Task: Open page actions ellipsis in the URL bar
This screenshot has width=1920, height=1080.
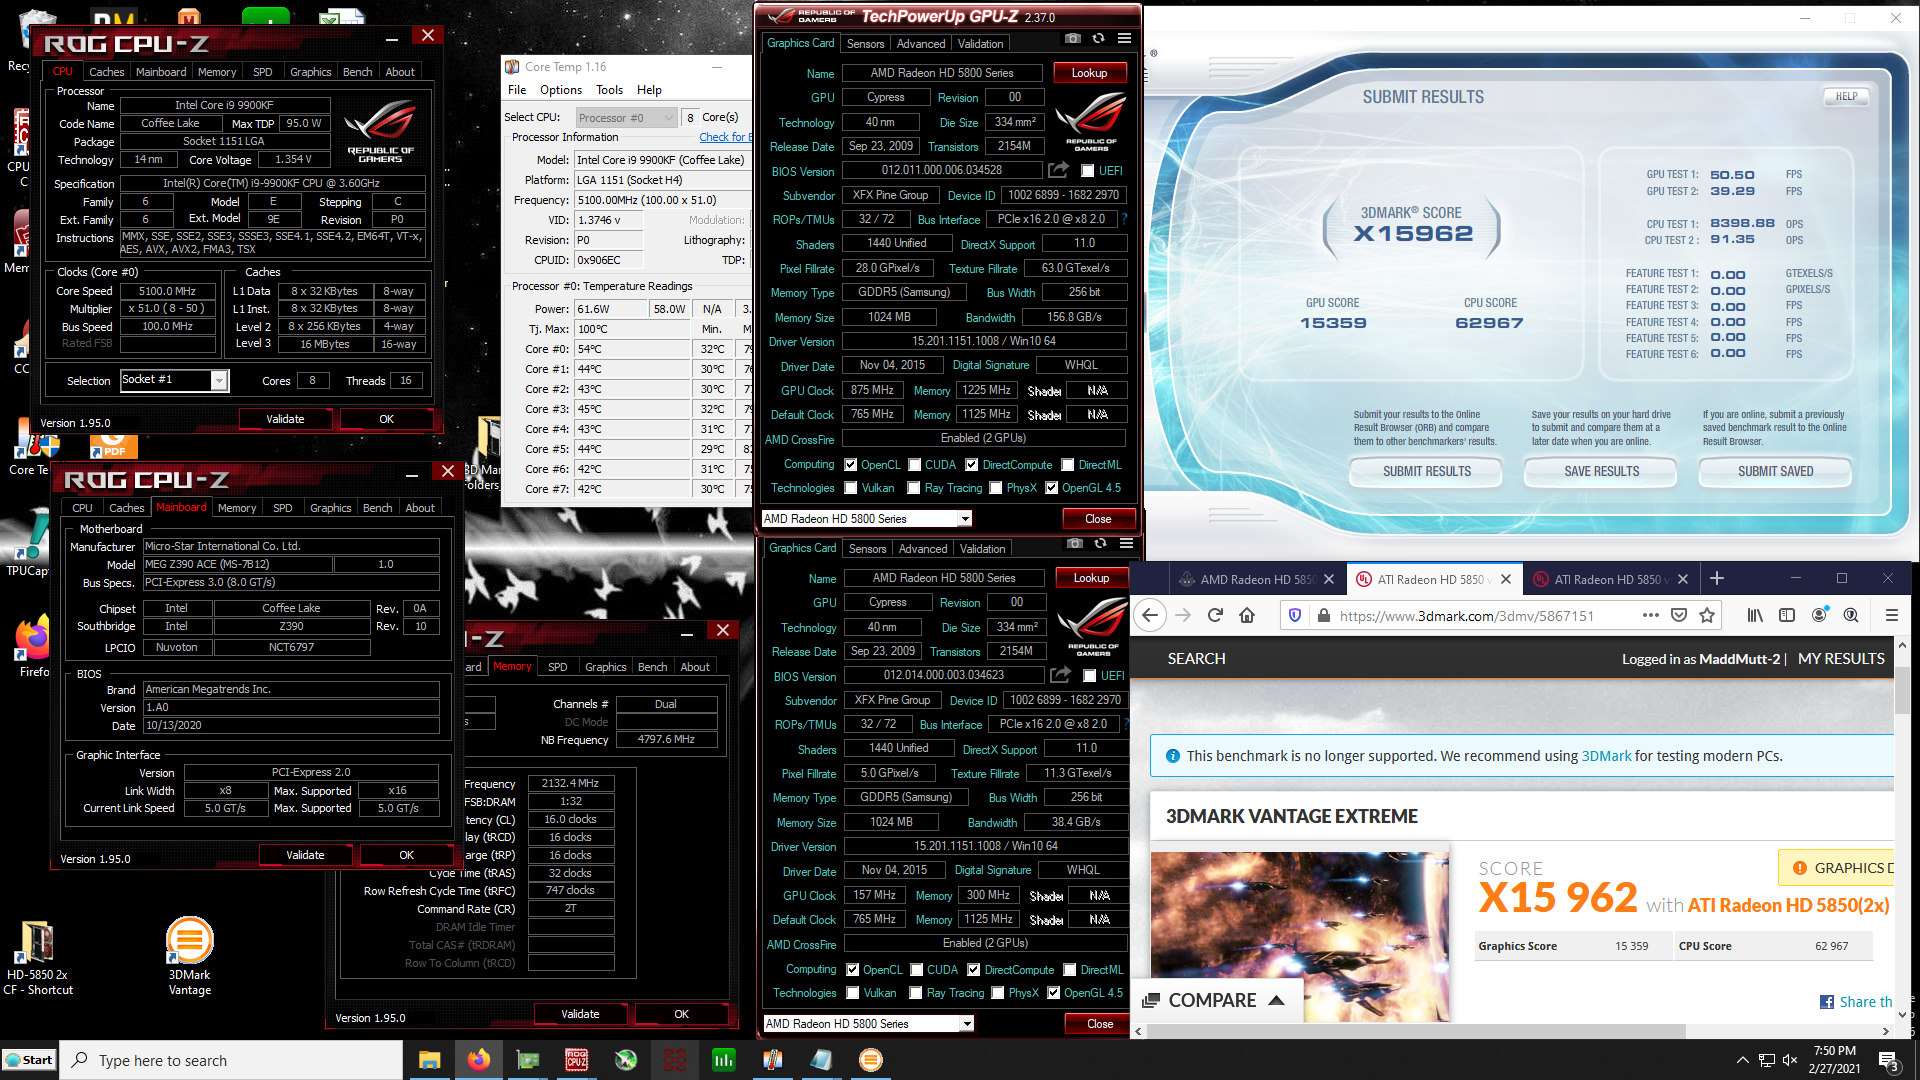Action: tap(1650, 616)
